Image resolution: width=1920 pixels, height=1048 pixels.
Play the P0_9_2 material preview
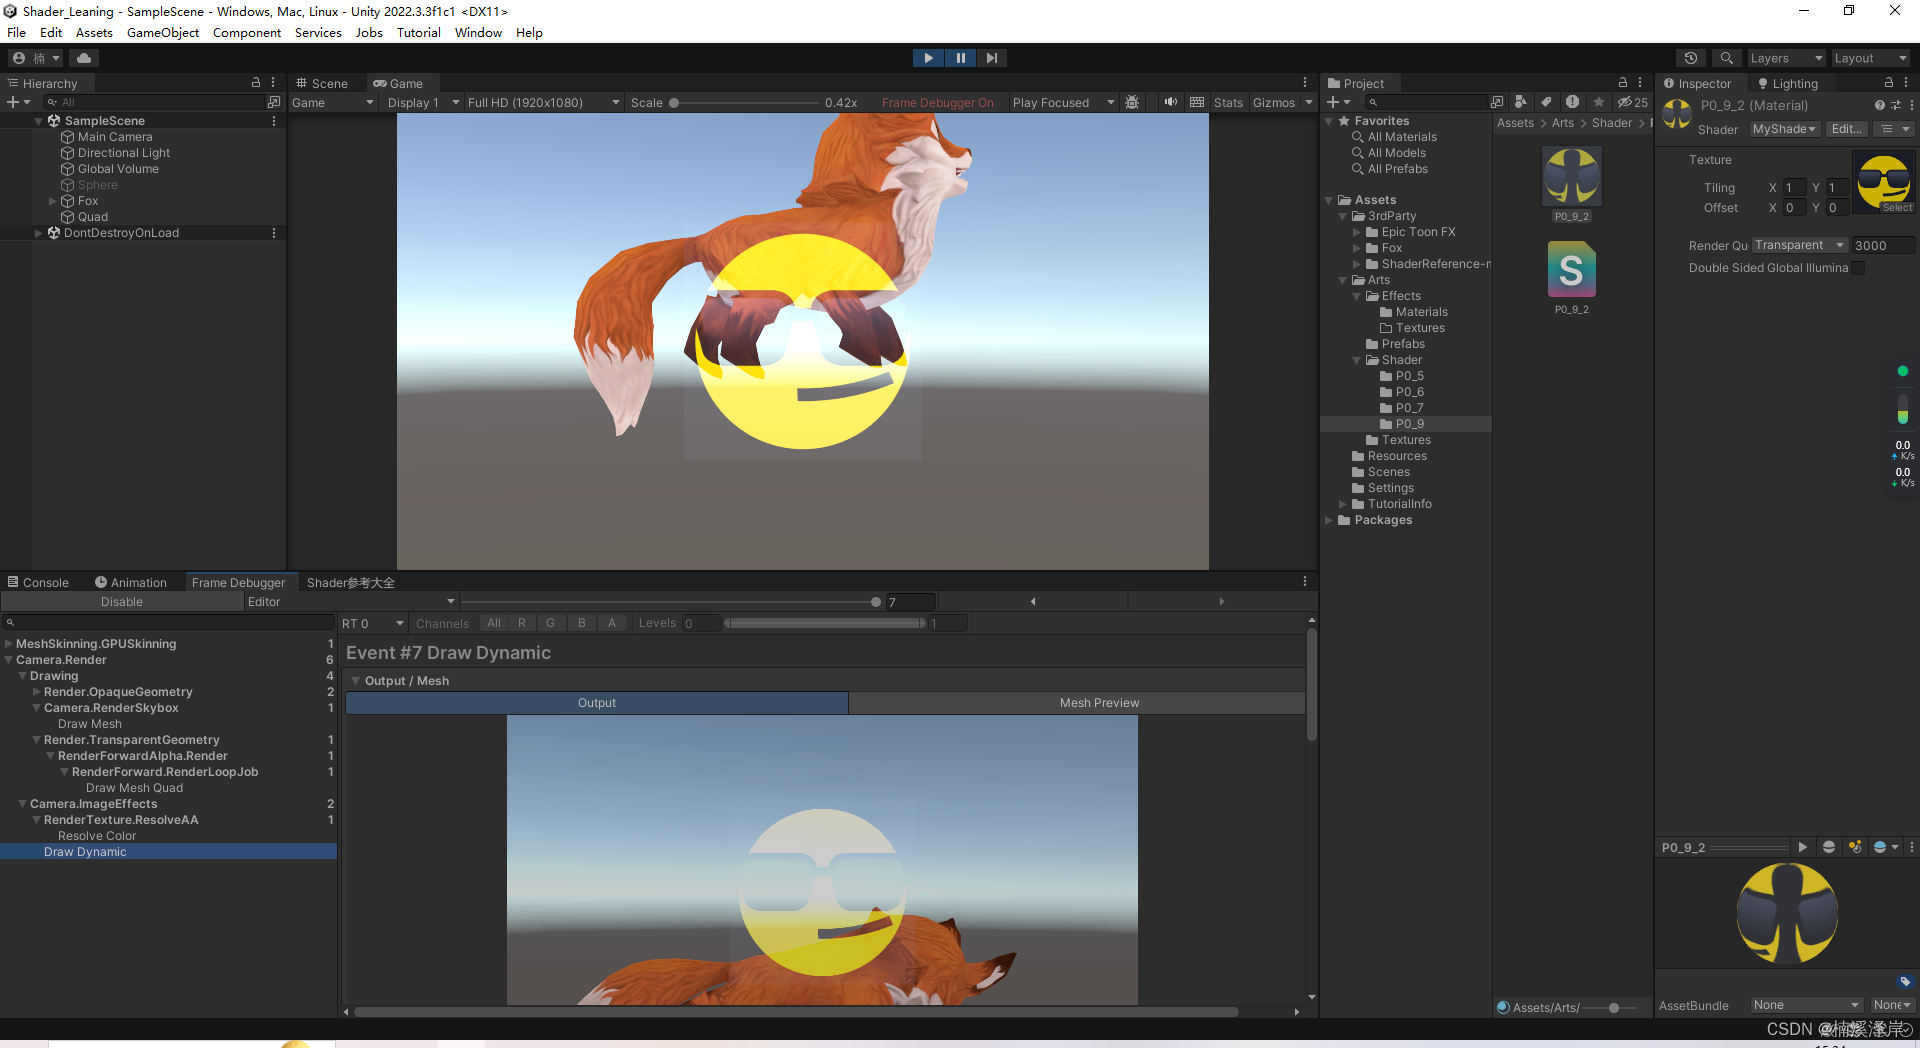tap(1803, 847)
